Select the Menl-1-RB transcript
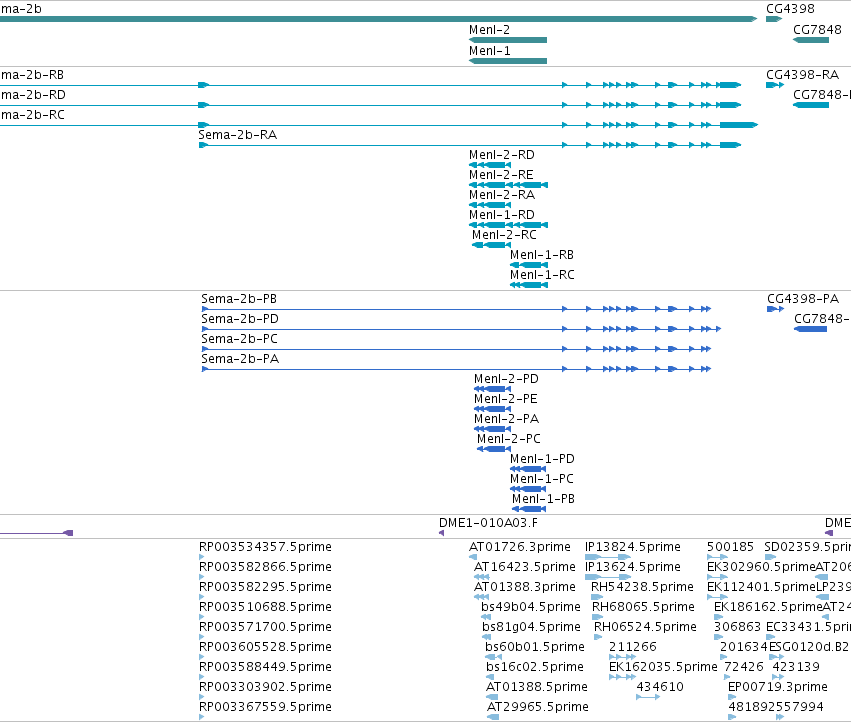 click(x=529, y=265)
